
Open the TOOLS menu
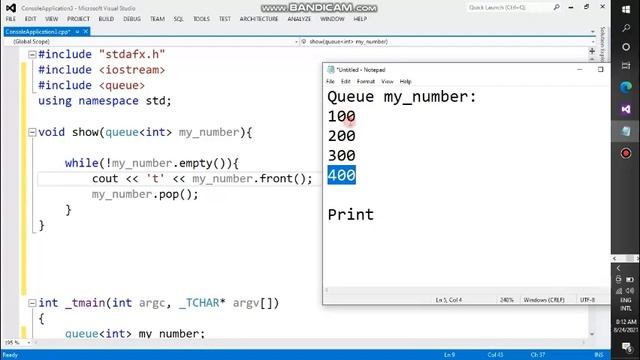coord(201,19)
